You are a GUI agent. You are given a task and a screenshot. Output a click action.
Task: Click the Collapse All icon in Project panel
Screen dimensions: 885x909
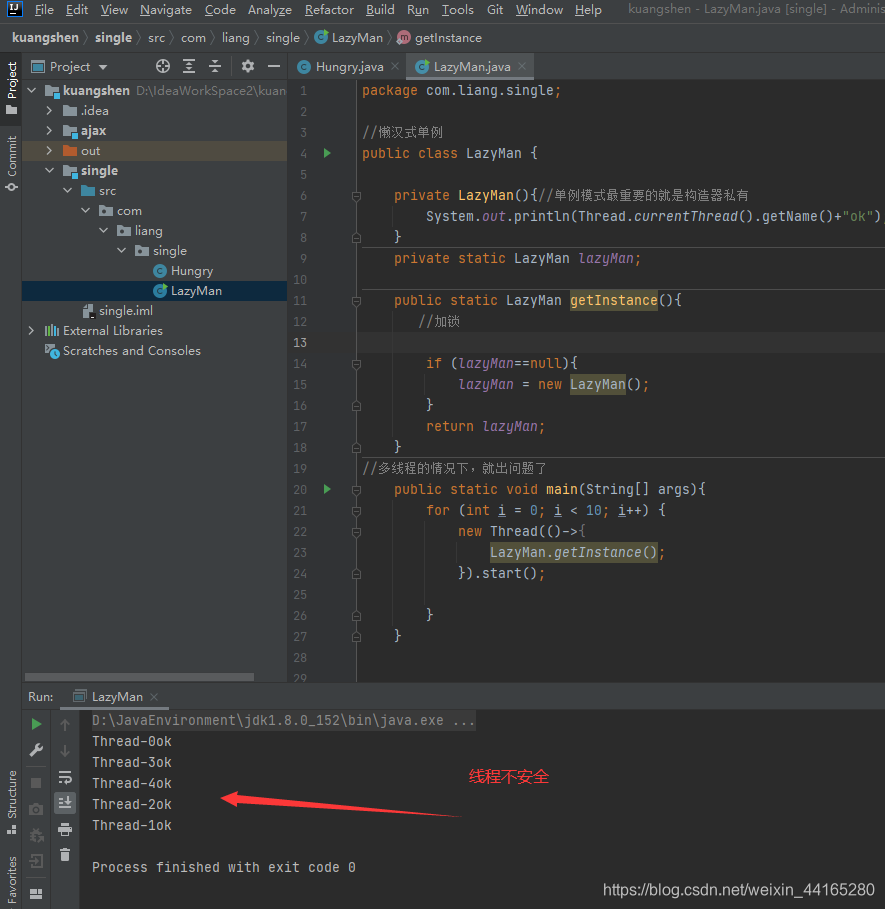[x=215, y=67]
